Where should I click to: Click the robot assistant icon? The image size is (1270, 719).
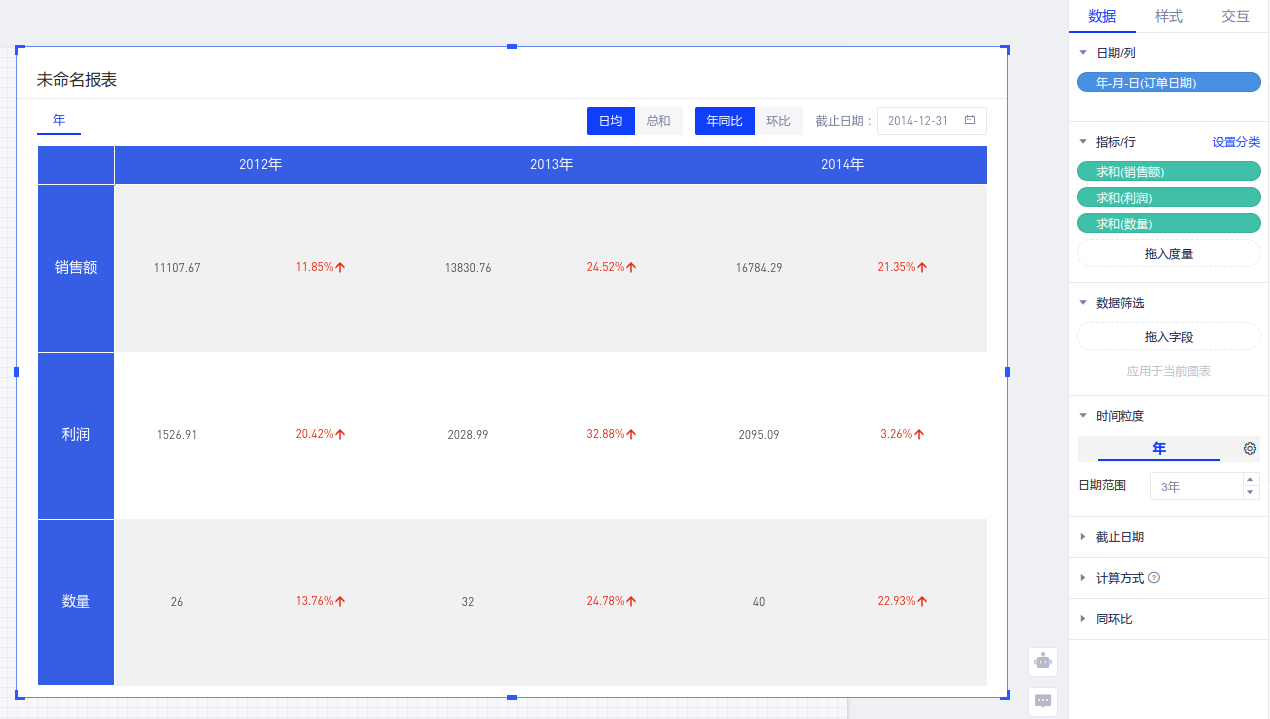[1043, 661]
